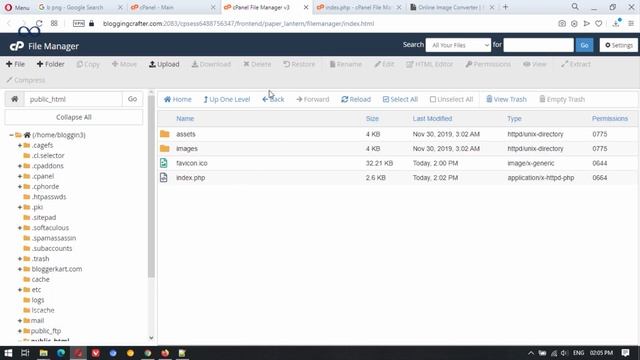This screenshot has height=360, width=640.
Task: Switch to the cPanel - Main browser tab
Action: coord(173,7)
